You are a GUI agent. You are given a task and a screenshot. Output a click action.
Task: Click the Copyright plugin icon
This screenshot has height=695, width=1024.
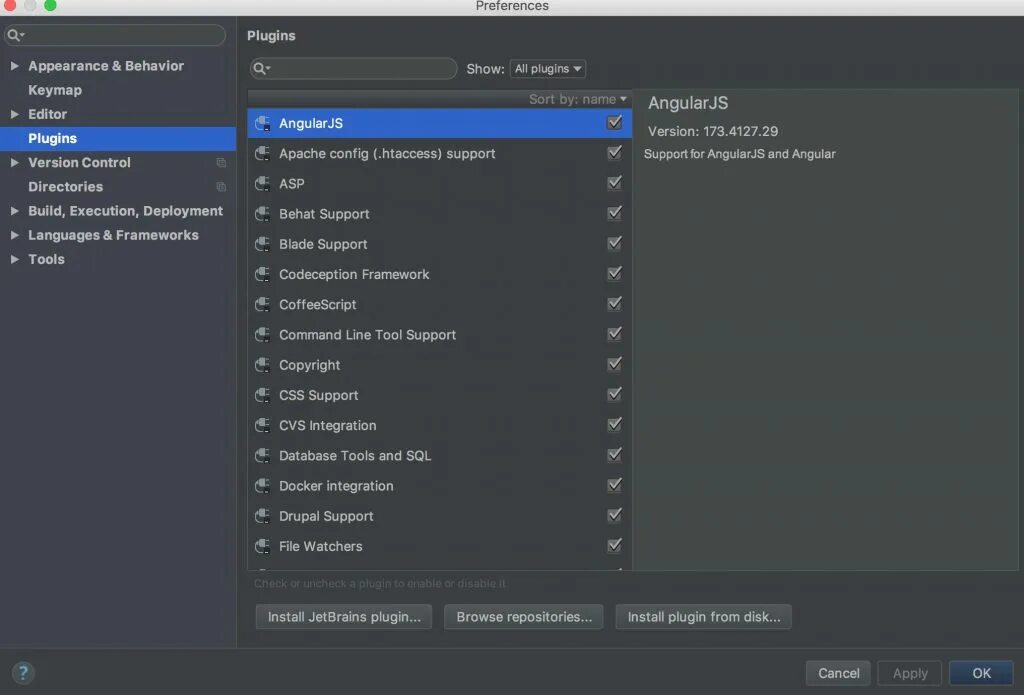(x=263, y=365)
